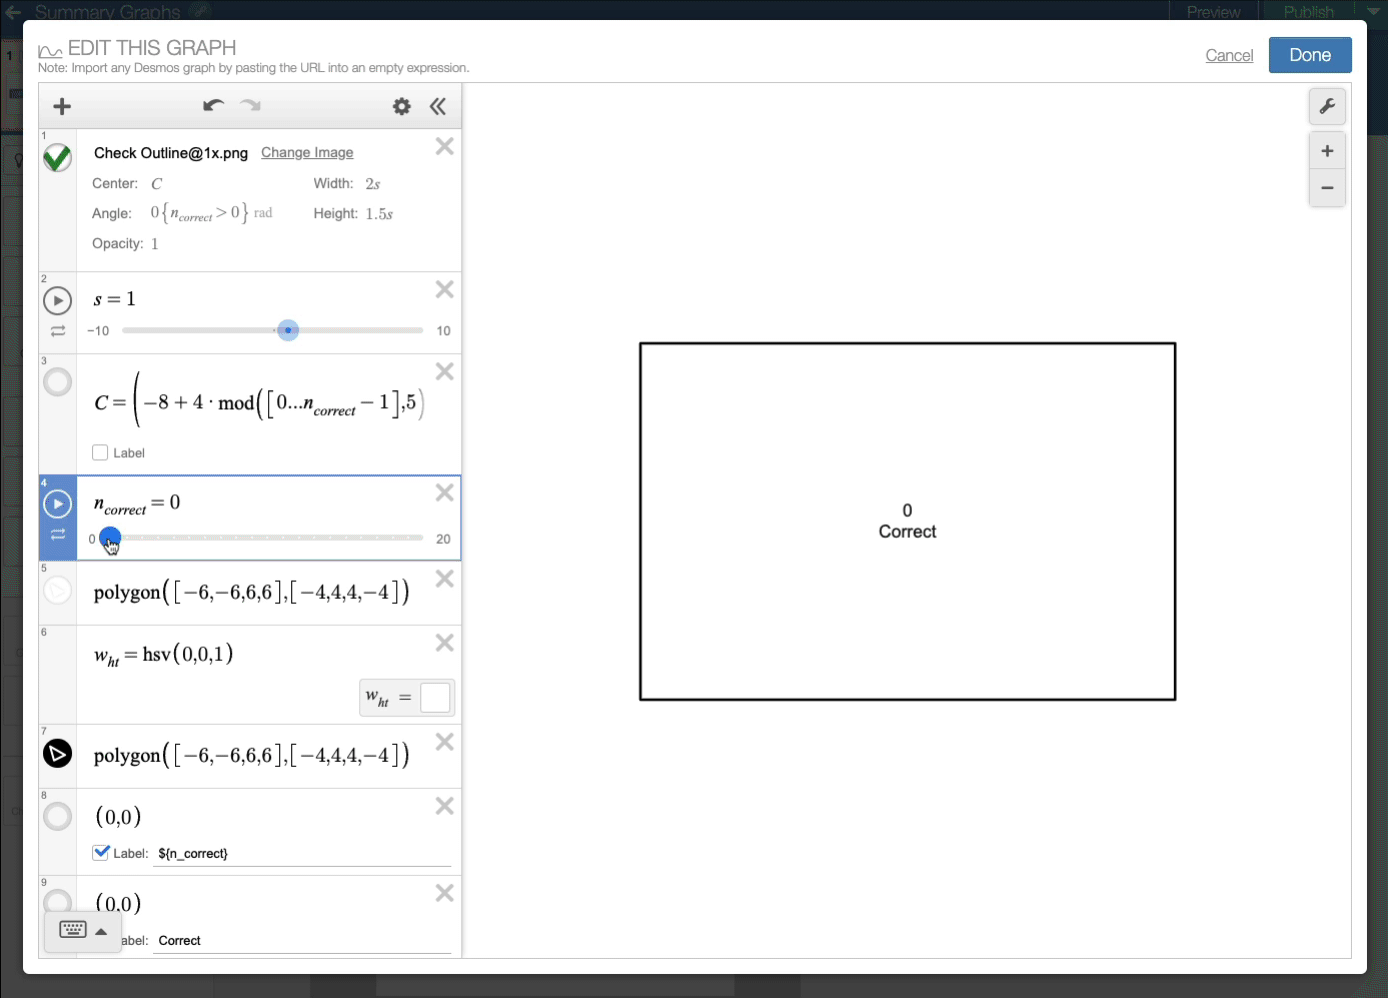Zoom out on the graph

point(1327,188)
